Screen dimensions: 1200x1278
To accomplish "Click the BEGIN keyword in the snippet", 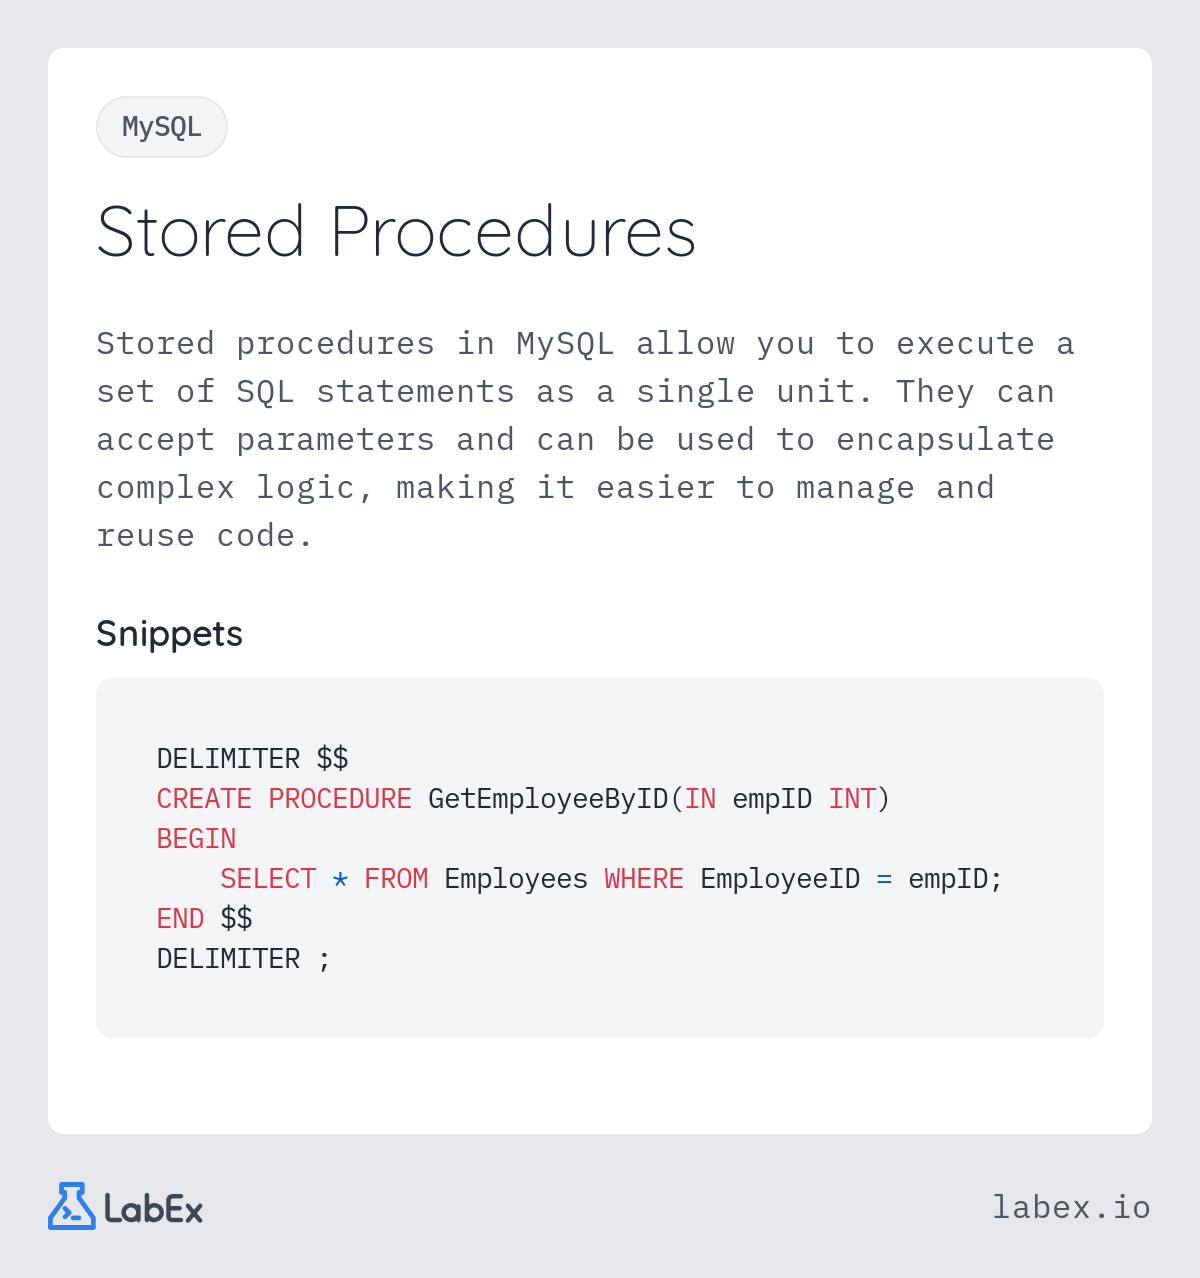I will click(x=196, y=839).
